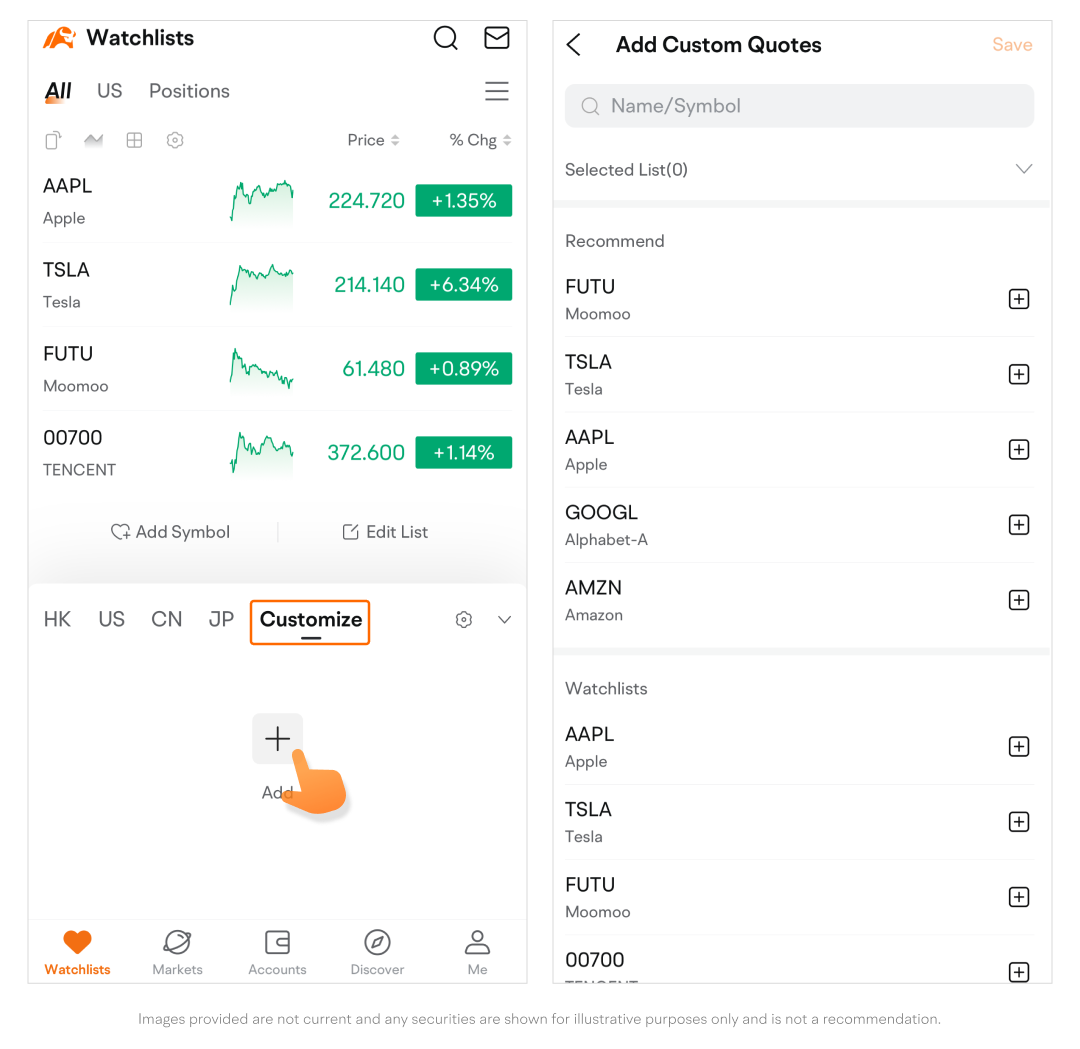Add FUTU Moomoo from Recommend list

pyautogui.click(x=1019, y=299)
